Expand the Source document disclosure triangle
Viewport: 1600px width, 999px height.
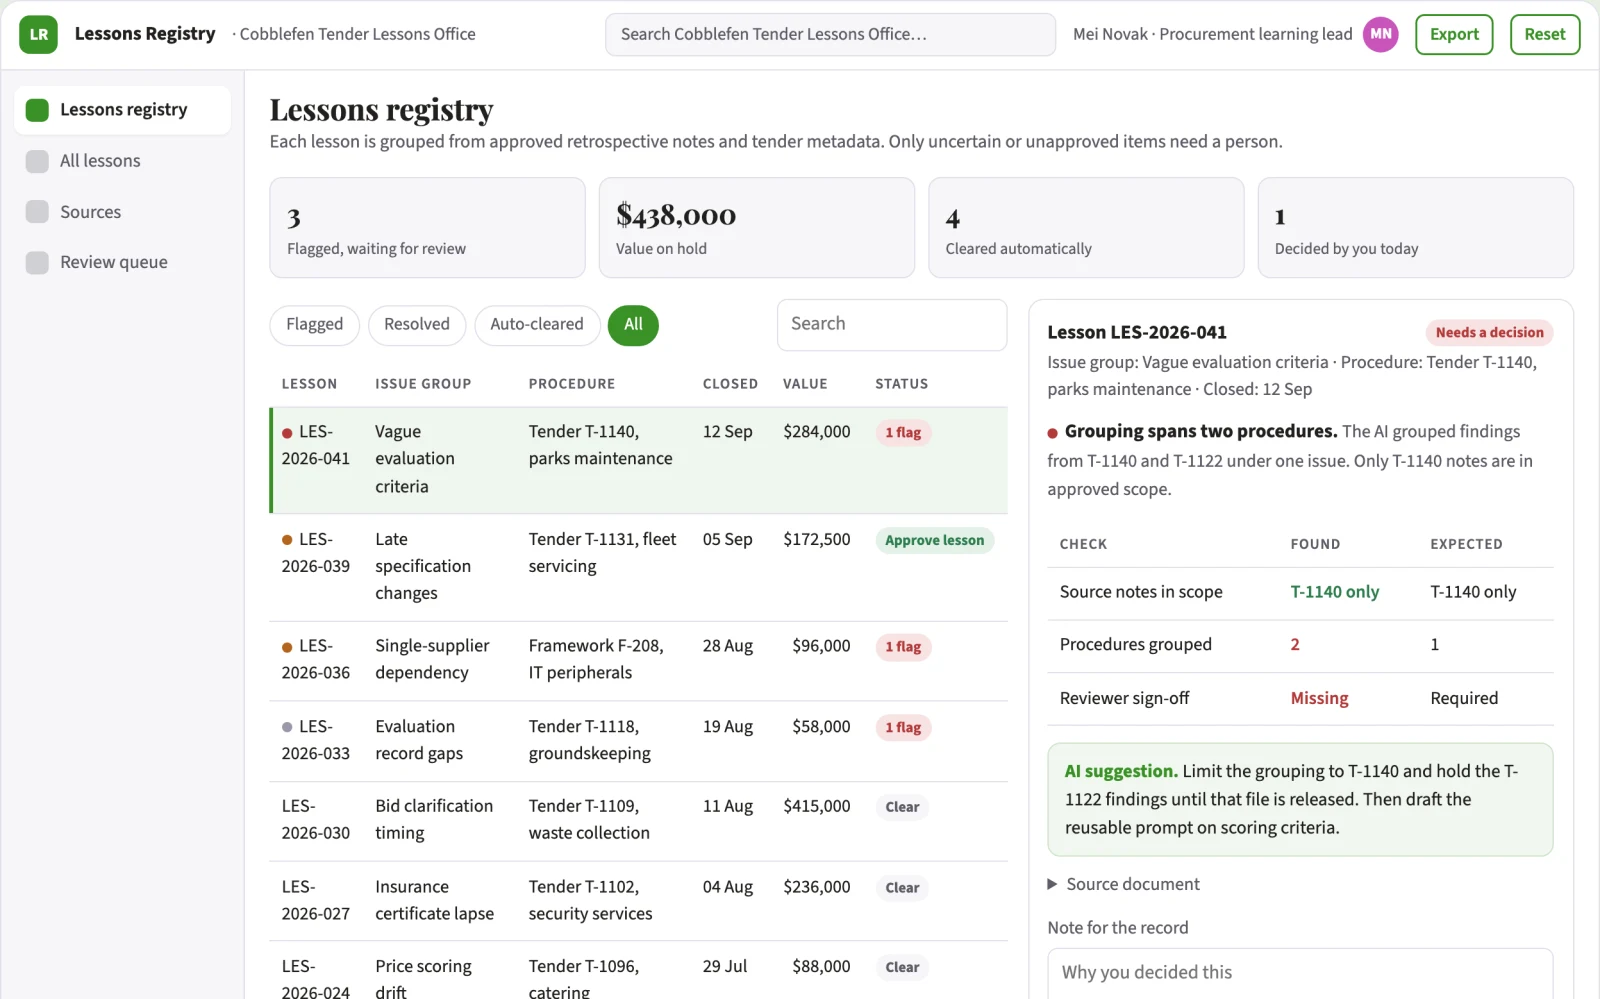coord(1052,884)
